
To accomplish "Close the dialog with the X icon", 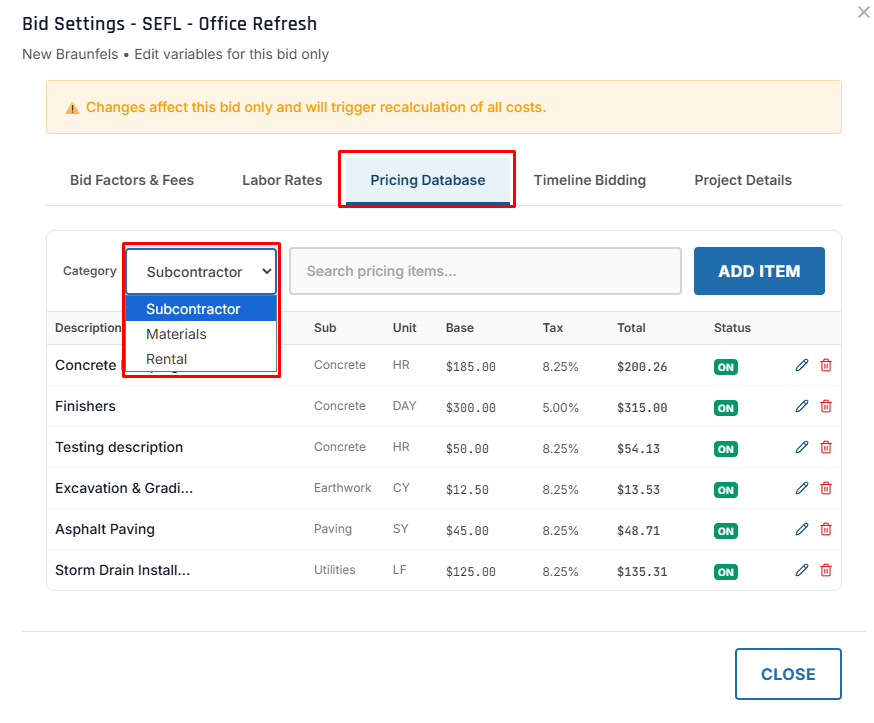I will (x=863, y=12).
